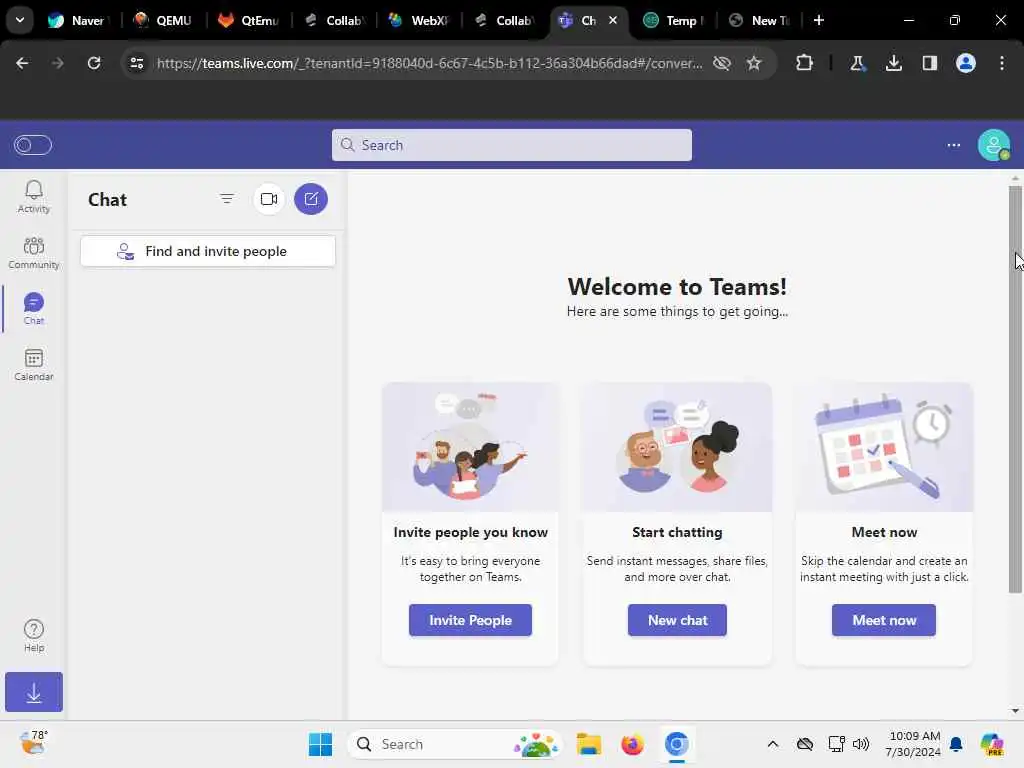
Task: Open the Activity bell in sidebar
Action: [x=33, y=197]
